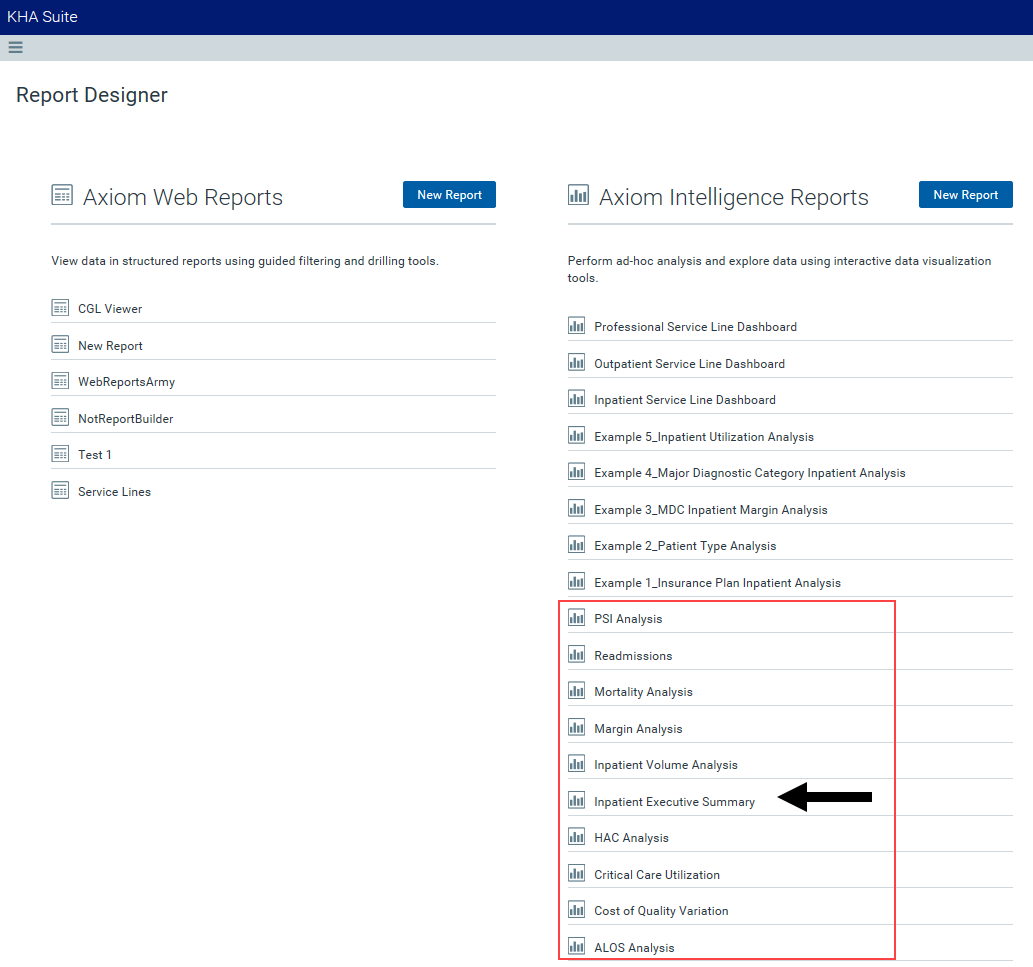Click the chart icon beside PSI Analysis
The image size is (1033, 967).
(577, 618)
